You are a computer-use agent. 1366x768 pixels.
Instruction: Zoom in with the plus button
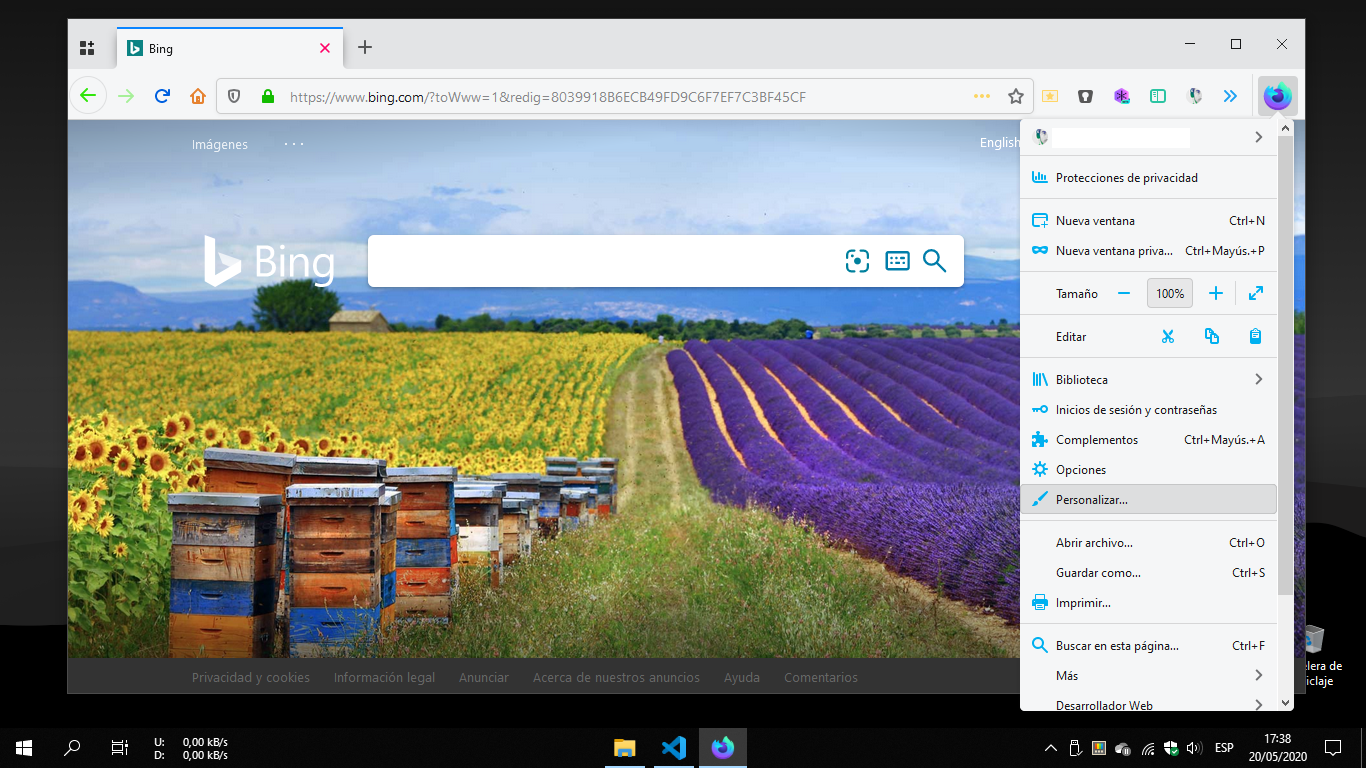(x=1216, y=294)
